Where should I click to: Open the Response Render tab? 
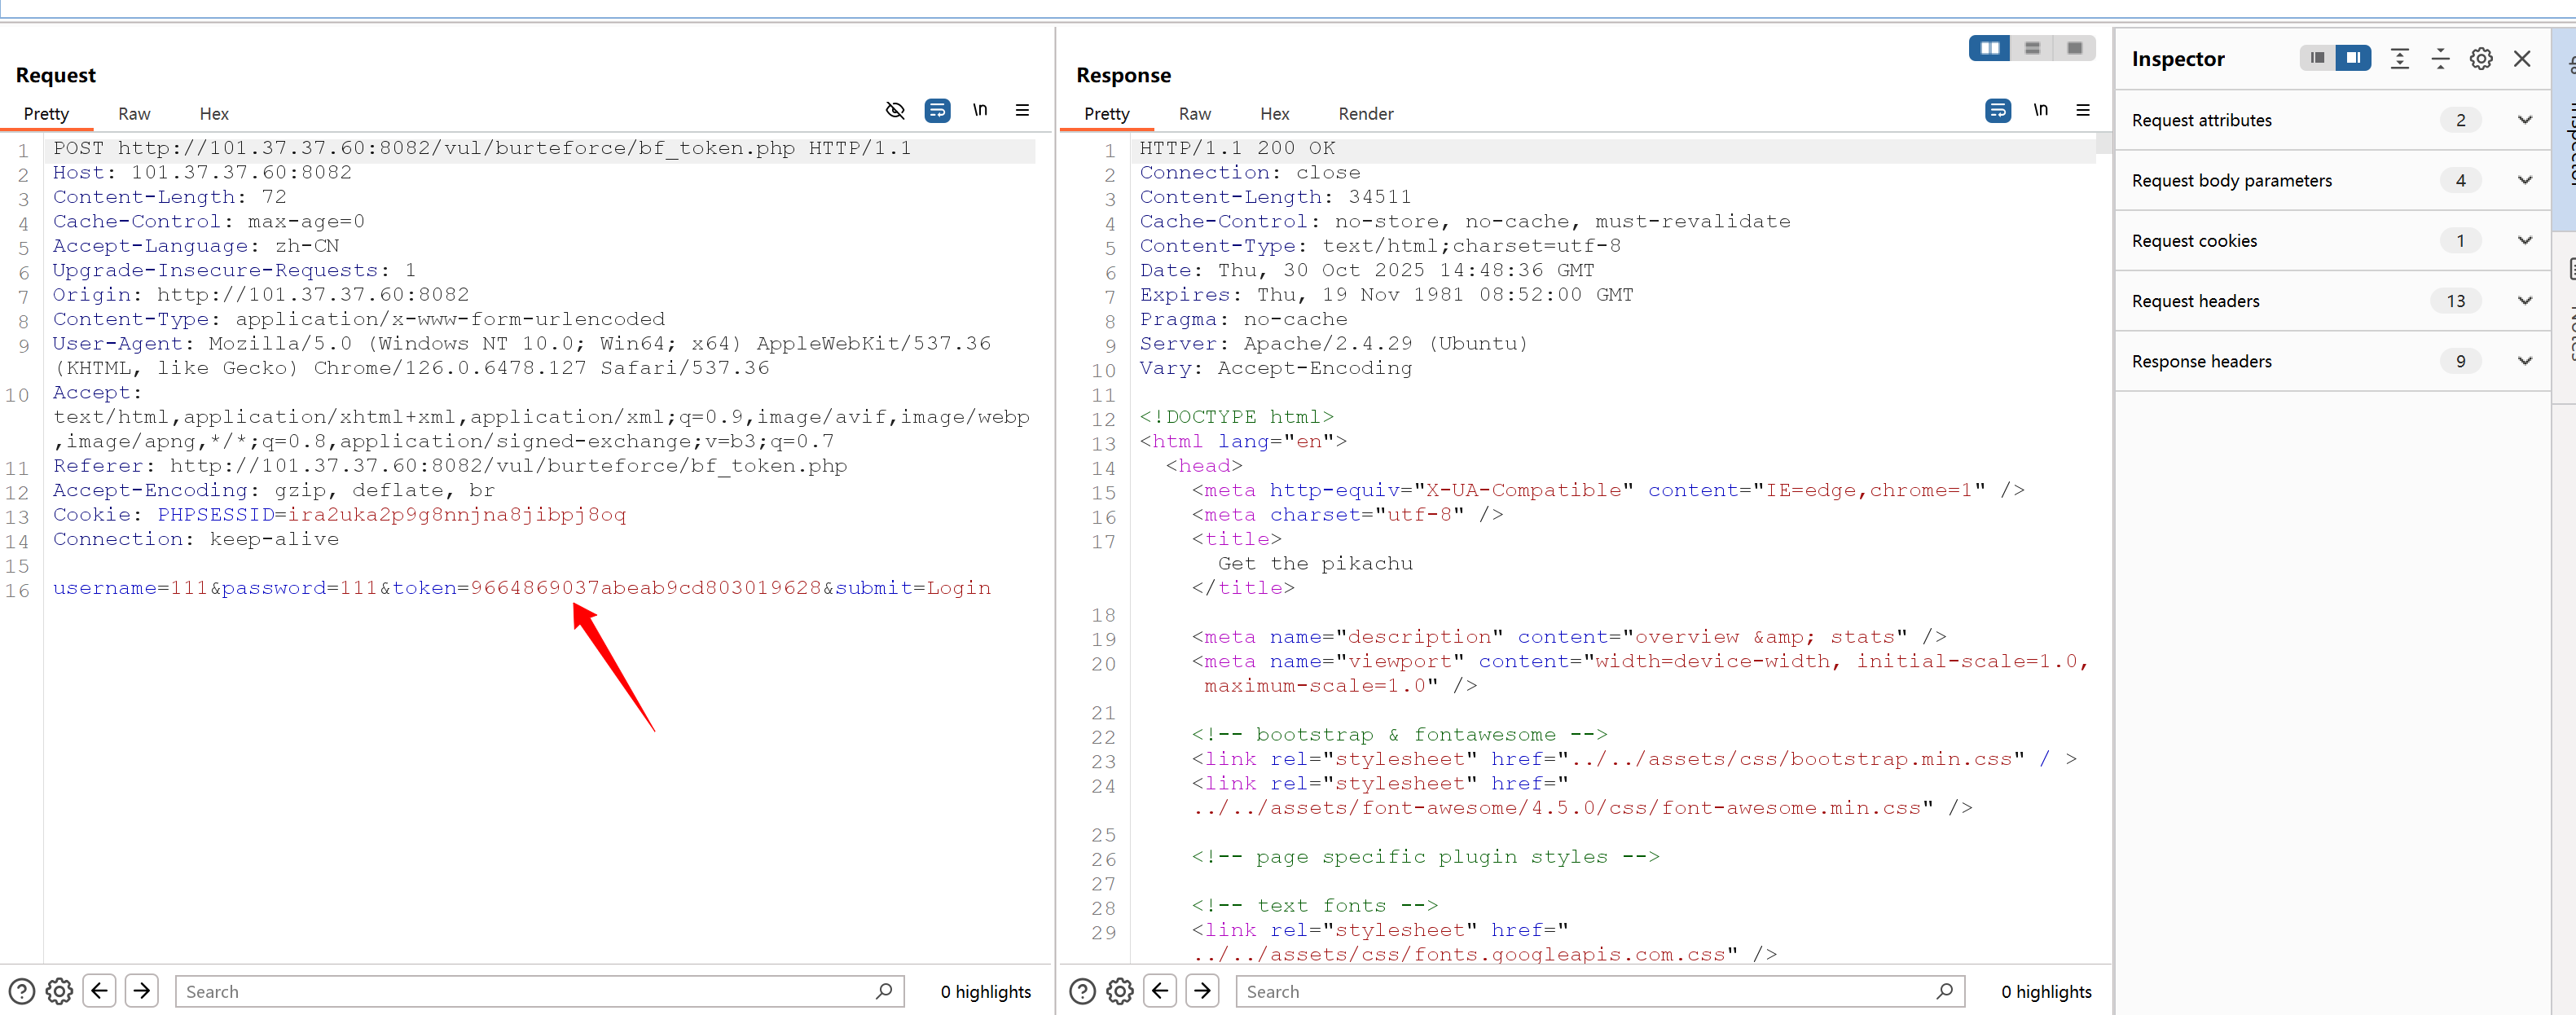(1365, 114)
